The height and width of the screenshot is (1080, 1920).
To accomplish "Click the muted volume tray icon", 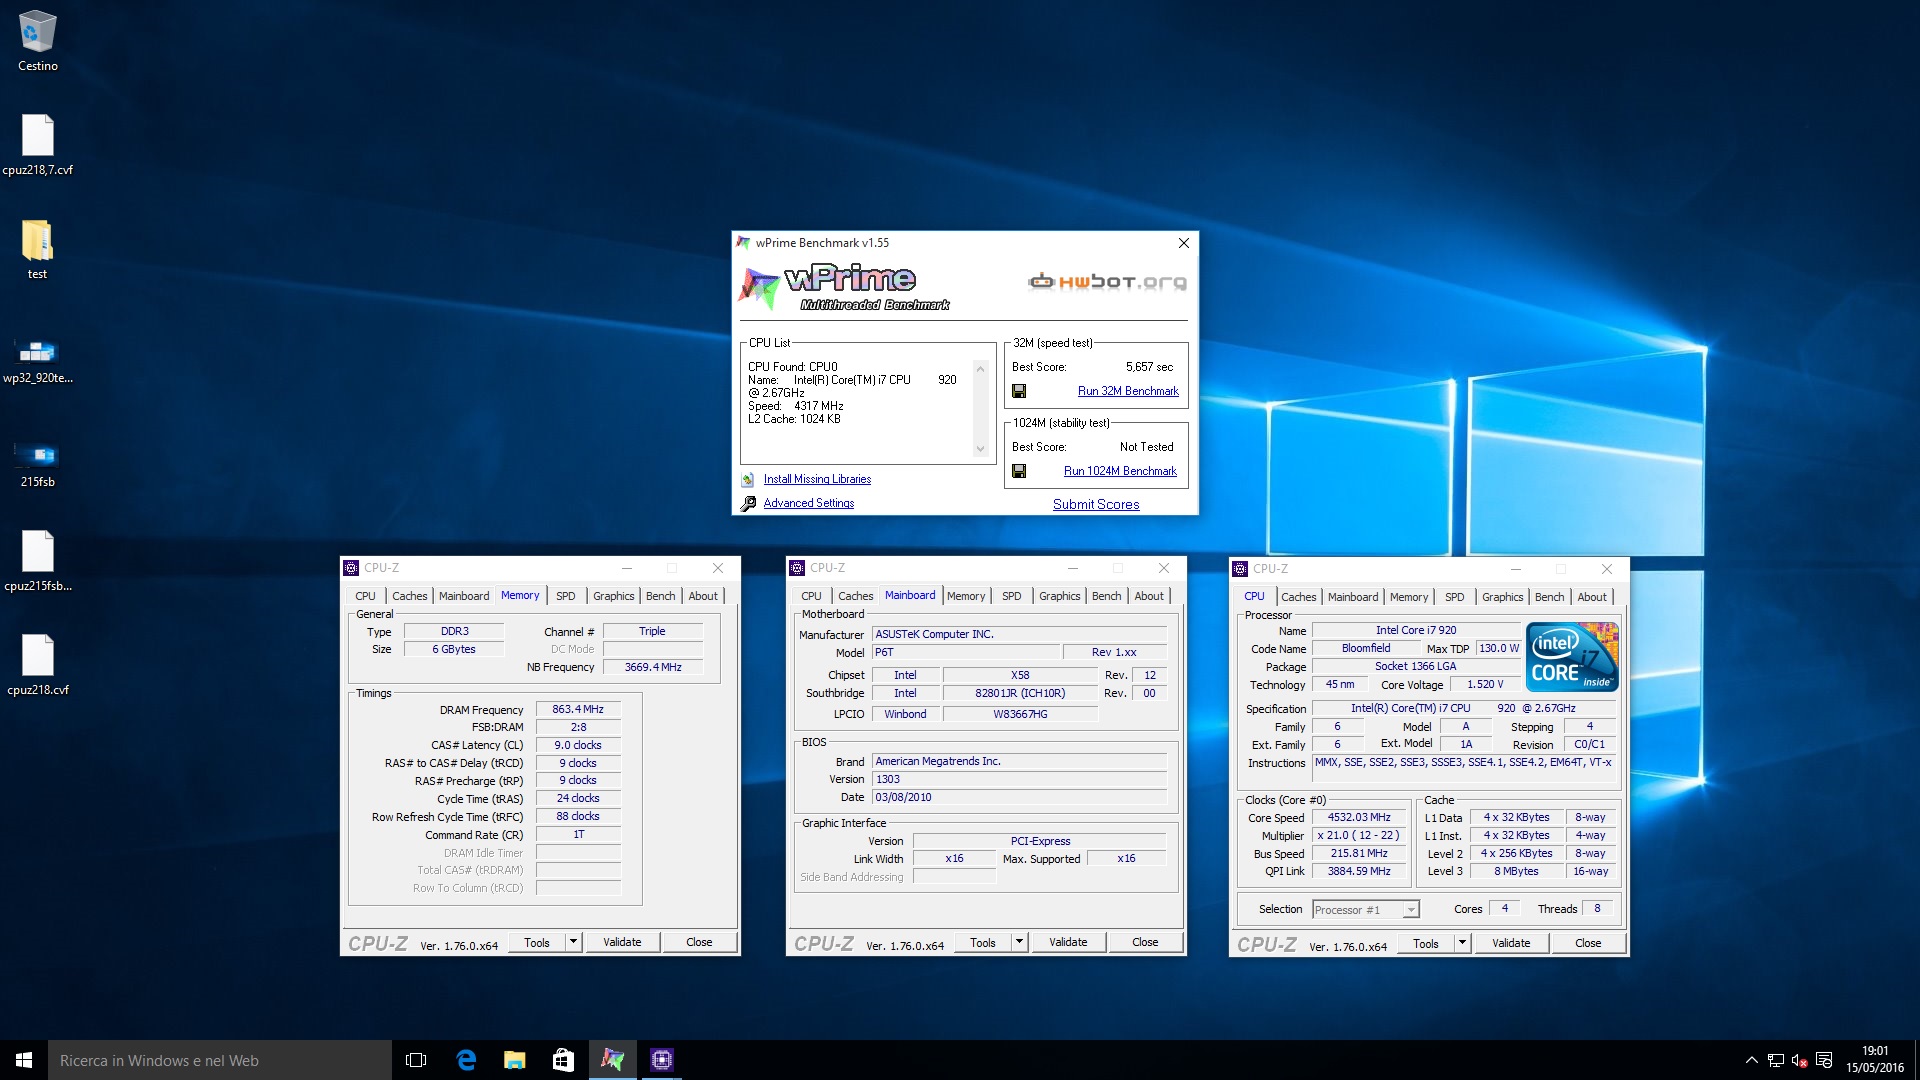I will point(1799,1060).
